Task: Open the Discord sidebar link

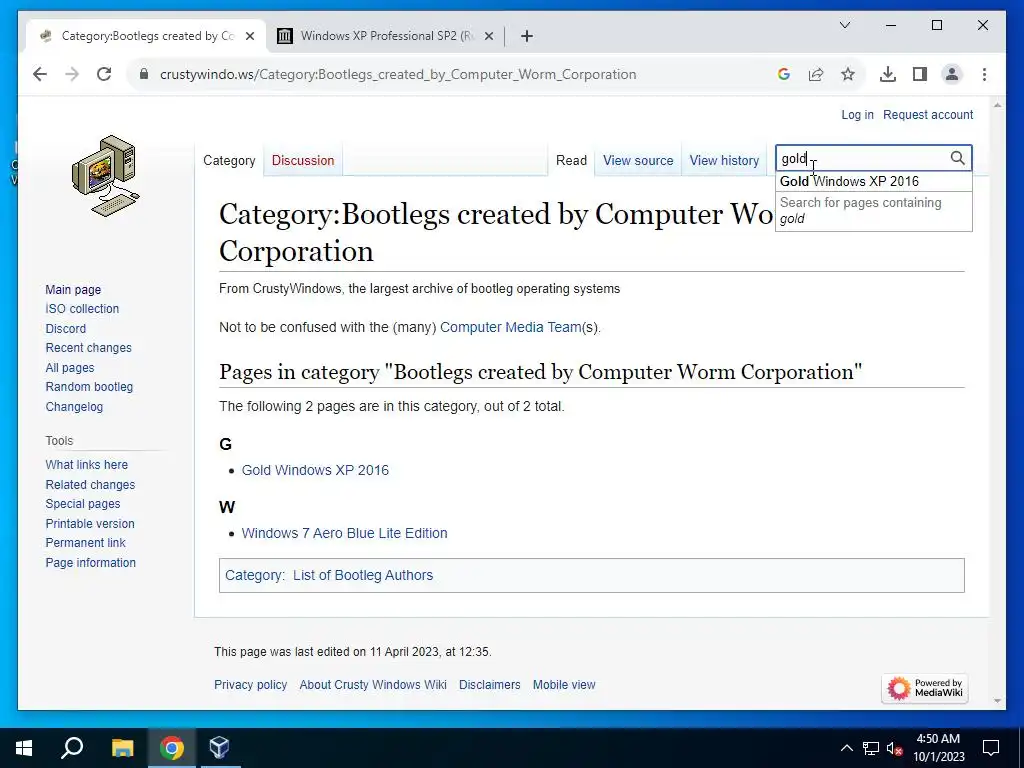Action: (x=65, y=328)
